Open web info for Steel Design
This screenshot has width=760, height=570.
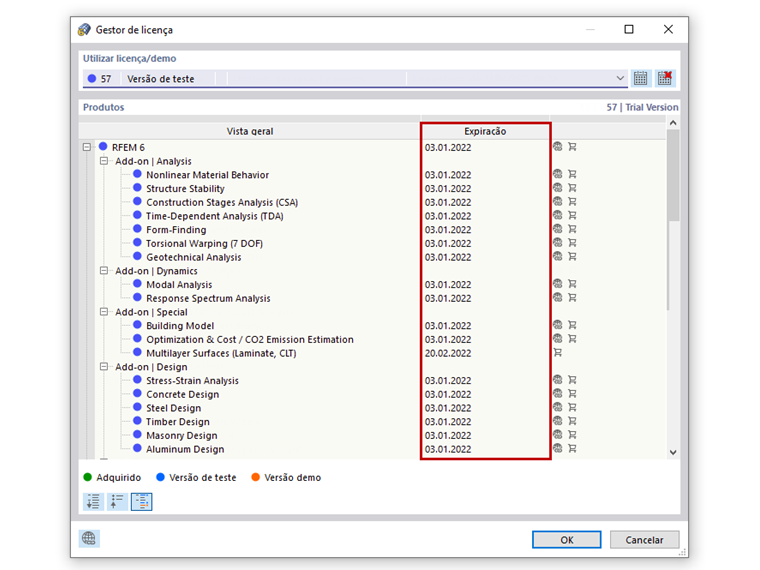point(558,407)
